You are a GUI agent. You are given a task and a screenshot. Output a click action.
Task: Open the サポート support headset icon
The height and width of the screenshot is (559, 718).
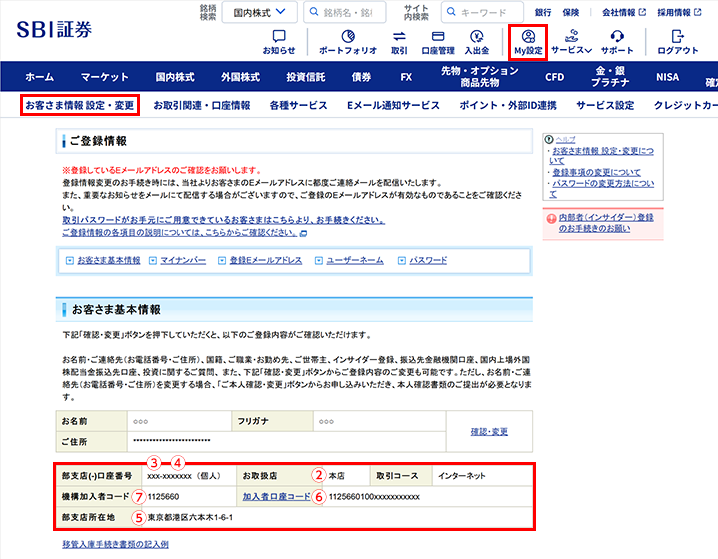(617, 42)
